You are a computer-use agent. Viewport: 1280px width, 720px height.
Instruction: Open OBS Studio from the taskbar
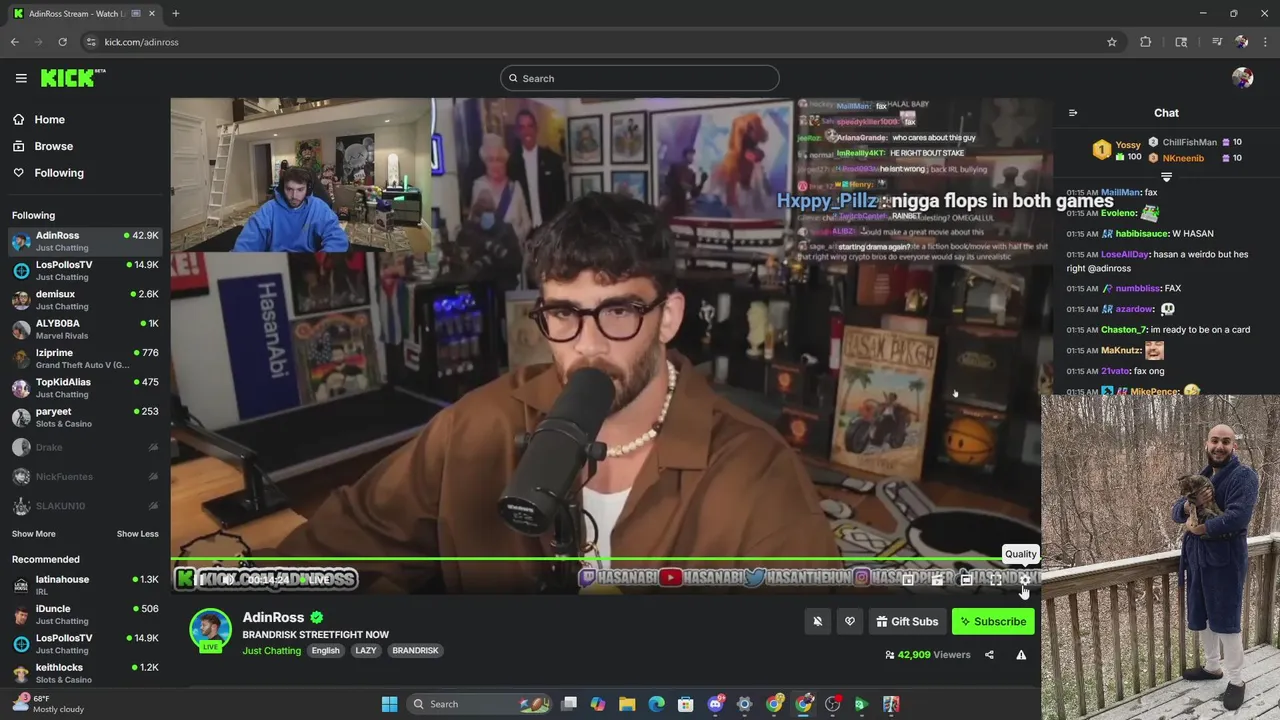click(832, 704)
